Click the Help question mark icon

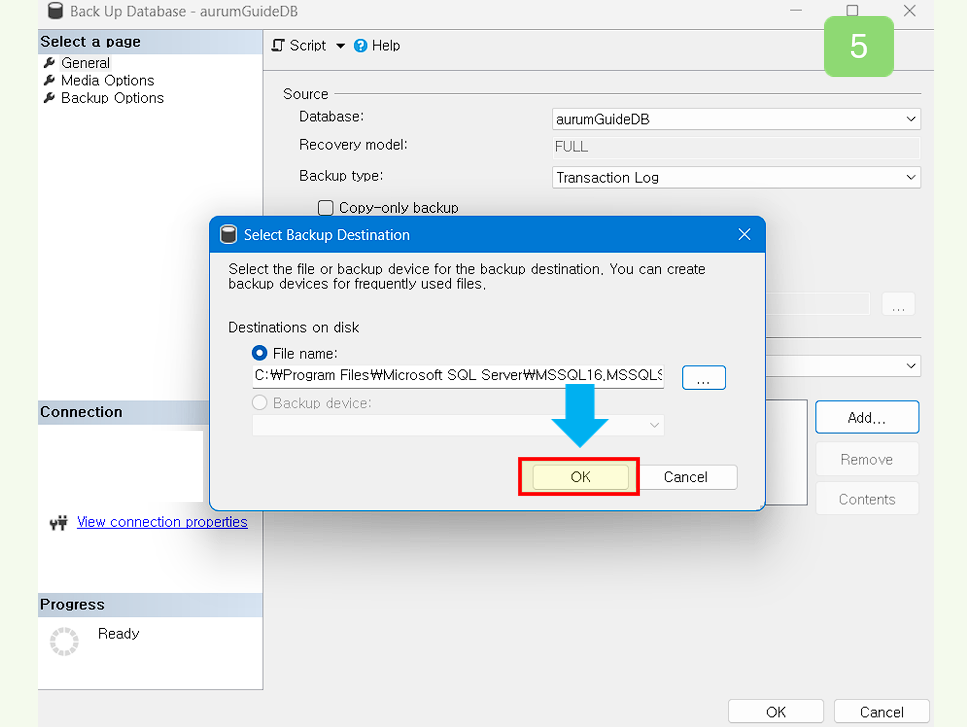click(x=360, y=46)
